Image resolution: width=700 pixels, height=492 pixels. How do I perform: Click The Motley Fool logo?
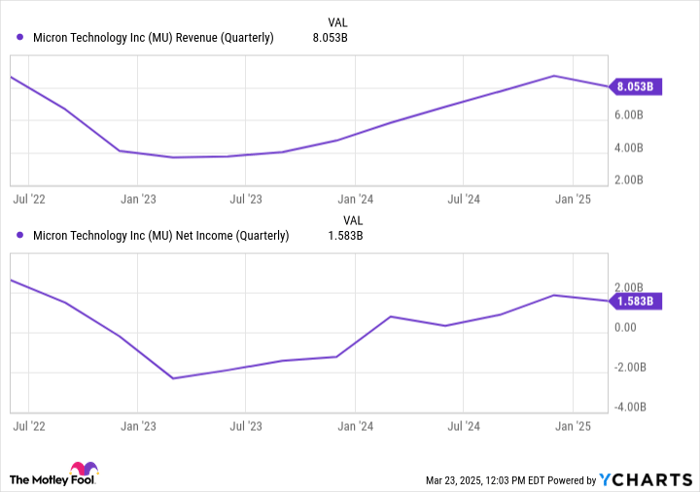[x=54, y=474]
